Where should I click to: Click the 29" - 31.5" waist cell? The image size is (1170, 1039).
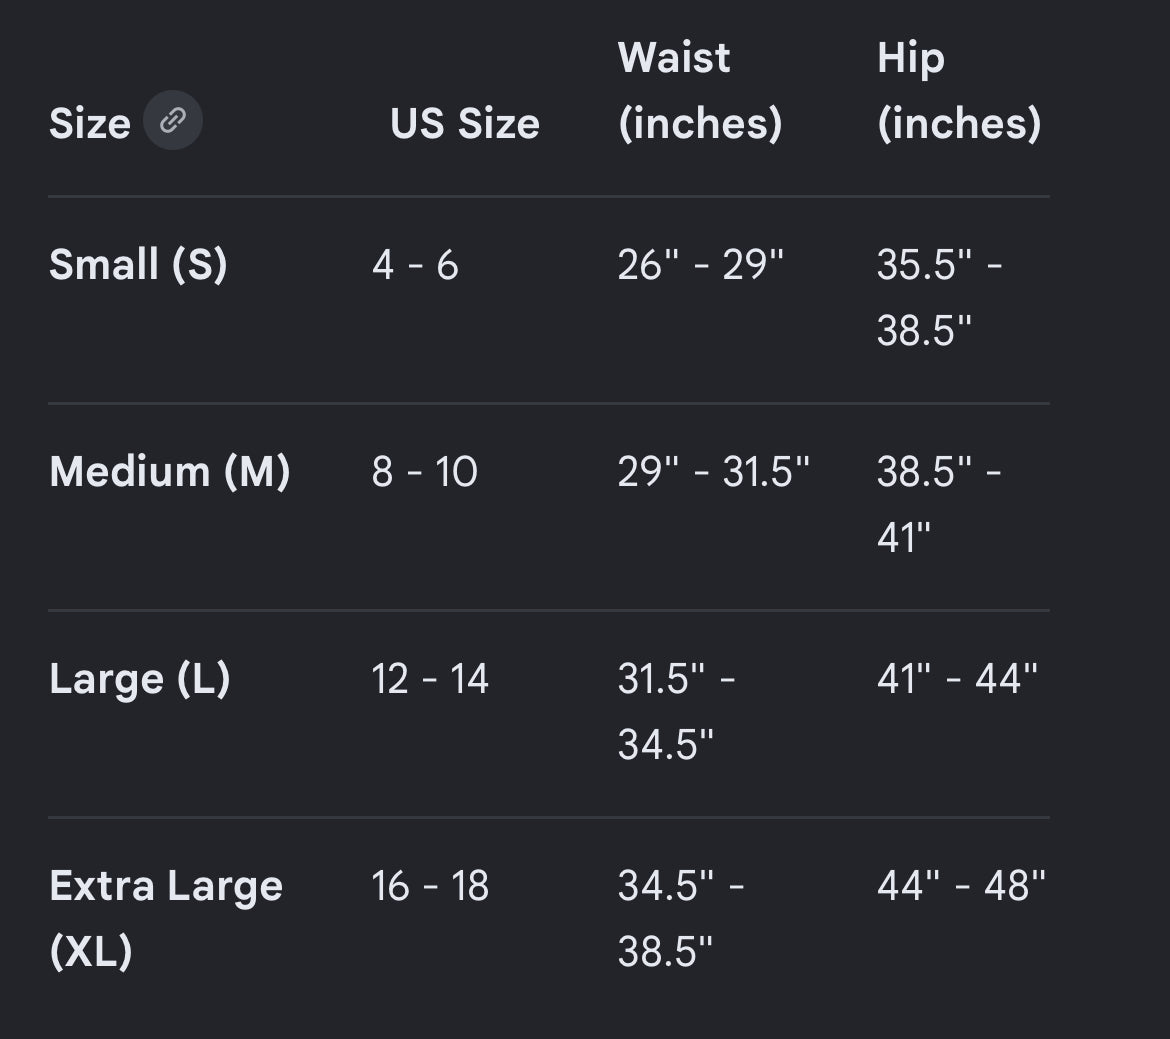pos(713,472)
